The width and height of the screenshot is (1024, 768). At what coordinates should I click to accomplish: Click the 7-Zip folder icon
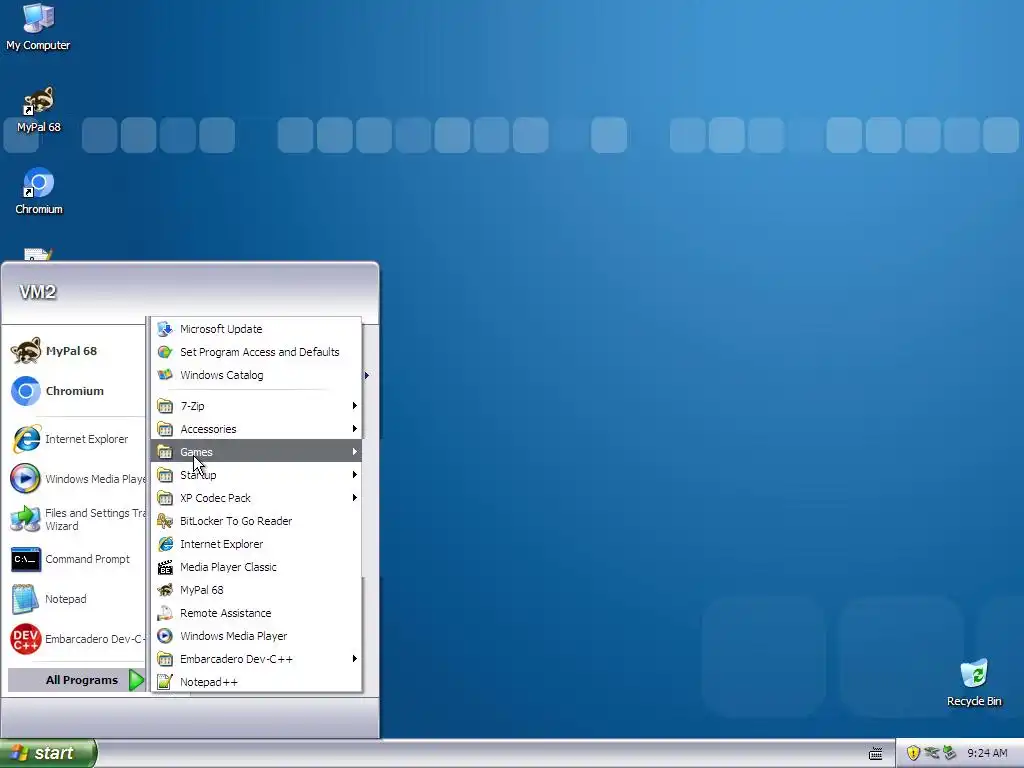(165, 406)
